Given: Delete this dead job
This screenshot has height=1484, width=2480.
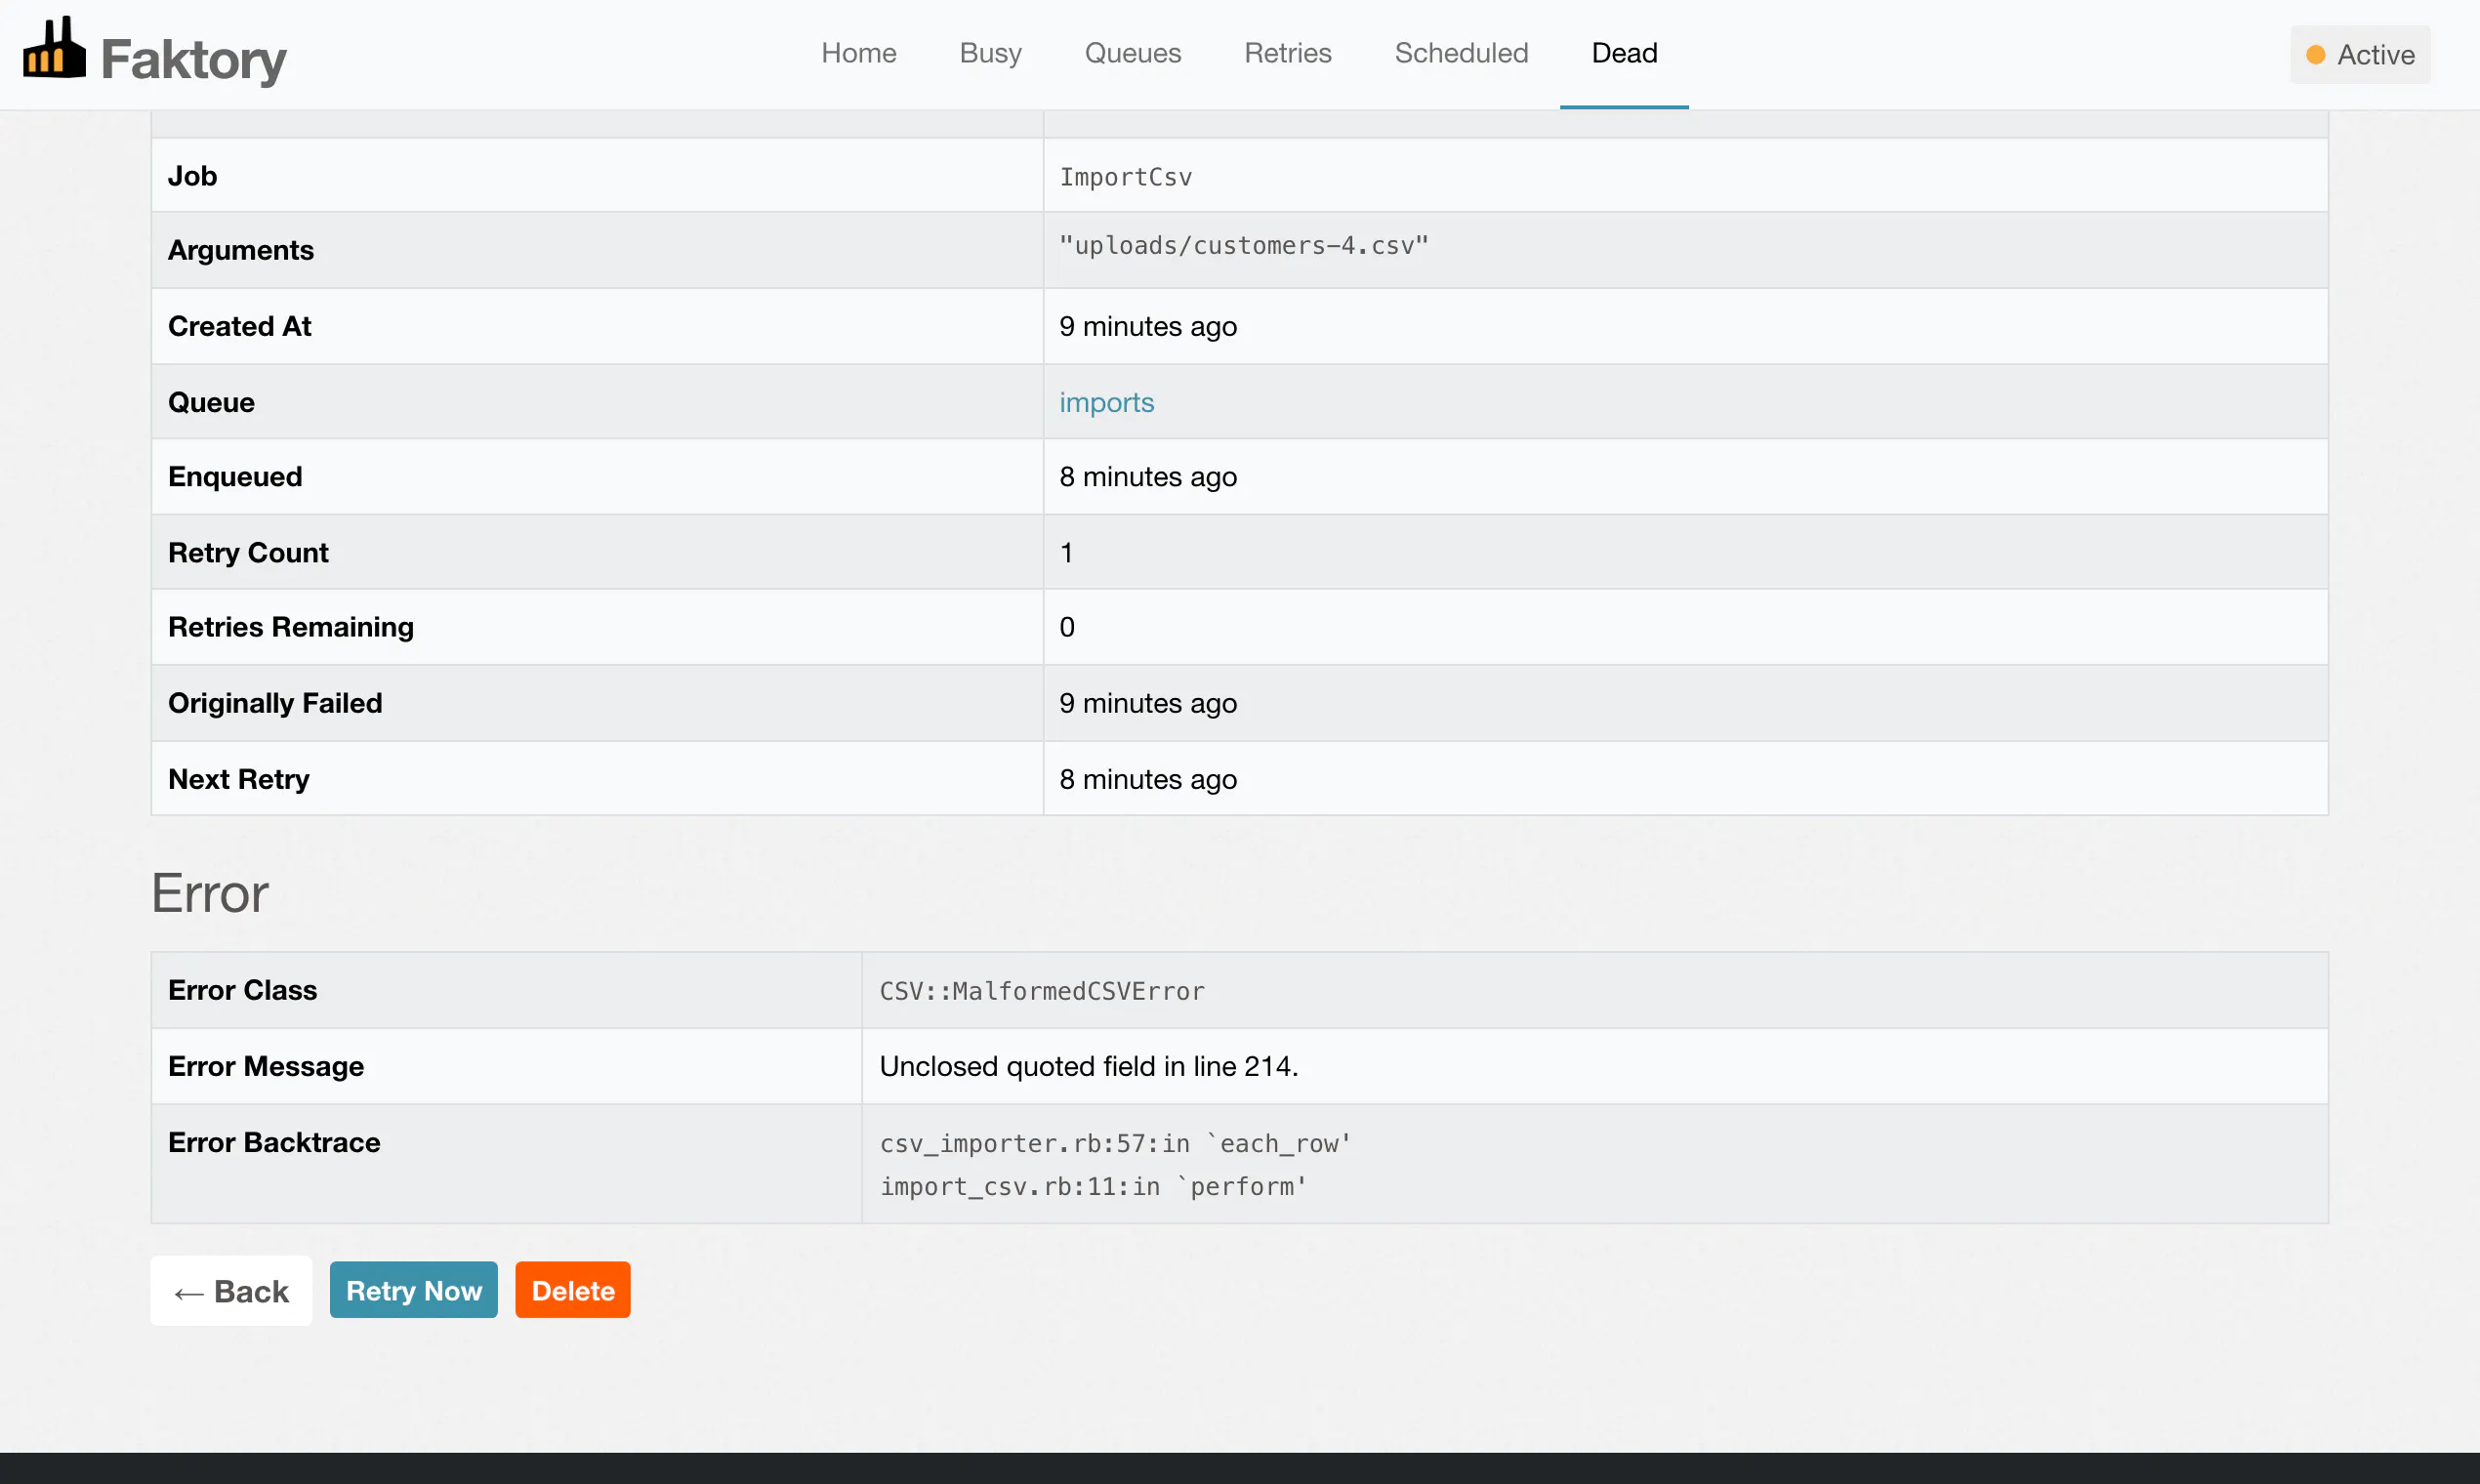Looking at the screenshot, I should click(x=572, y=1290).
